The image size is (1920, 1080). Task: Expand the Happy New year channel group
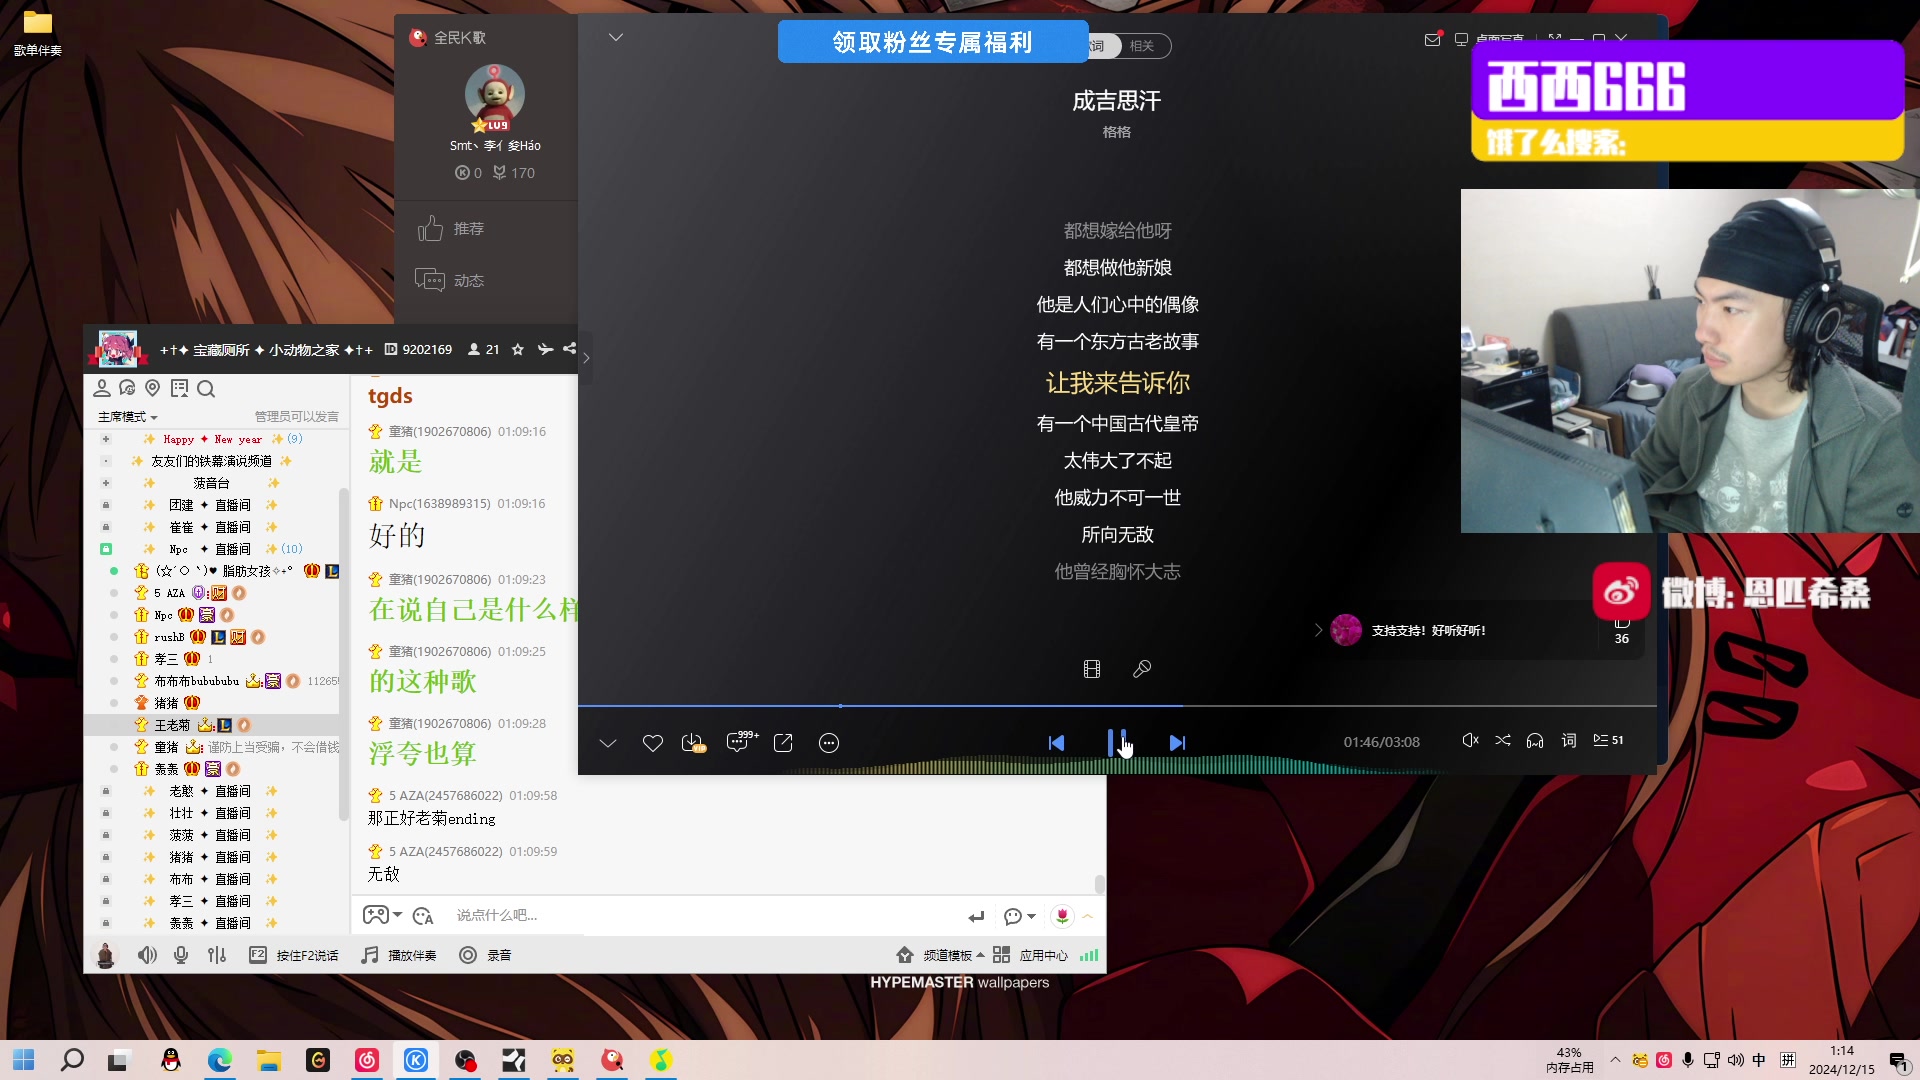(105, 439)
